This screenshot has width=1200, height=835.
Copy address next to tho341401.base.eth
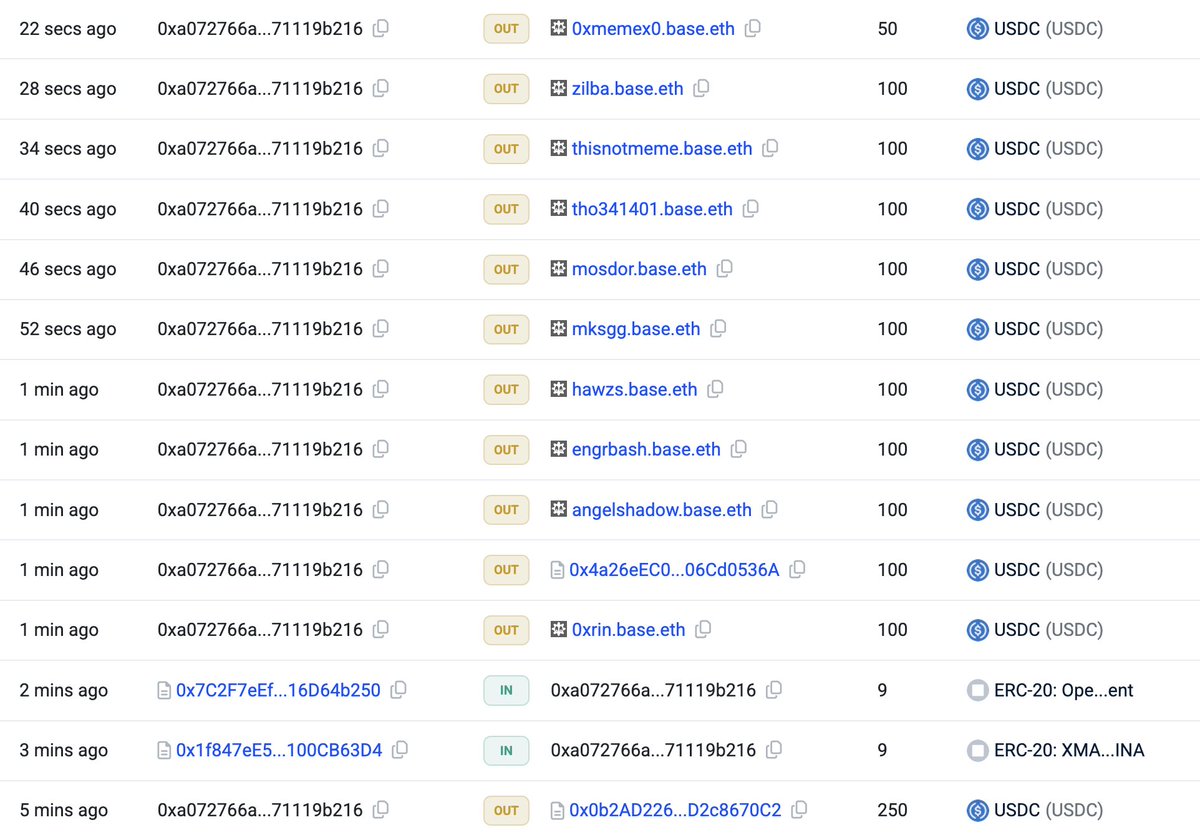[x=751, y=208]
